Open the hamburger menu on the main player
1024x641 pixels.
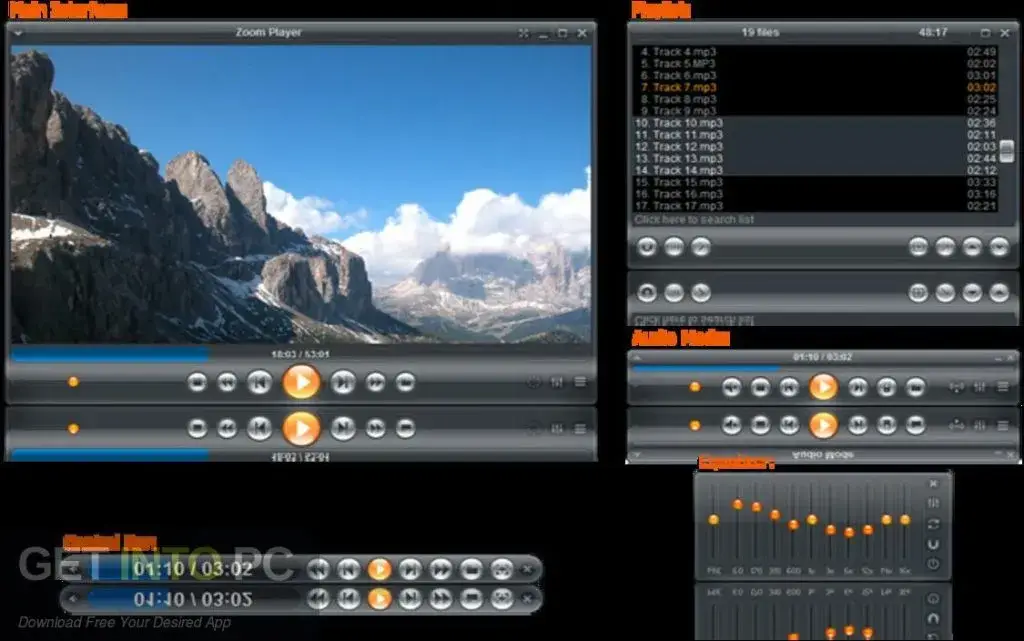(x=580, y=381)
